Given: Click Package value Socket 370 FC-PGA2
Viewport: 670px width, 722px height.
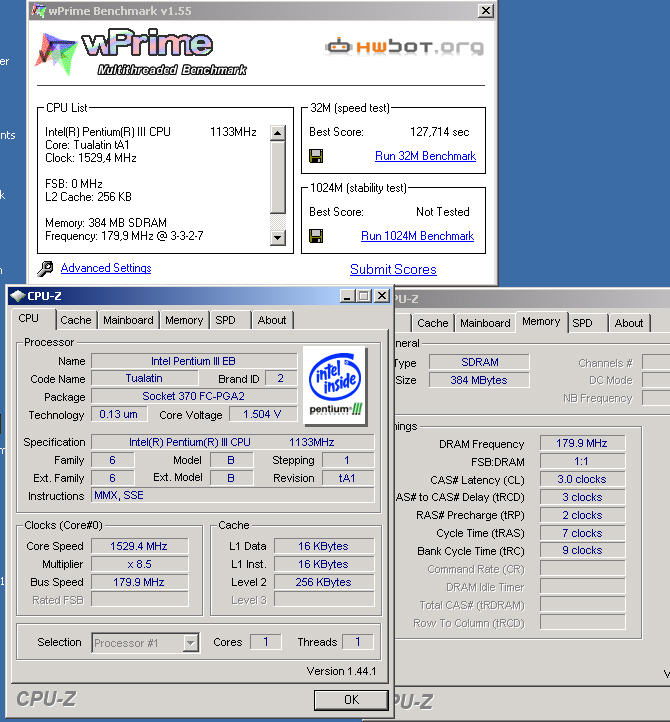Looking at the screenshot, I should pyautogui.click(x=194, y=396).
